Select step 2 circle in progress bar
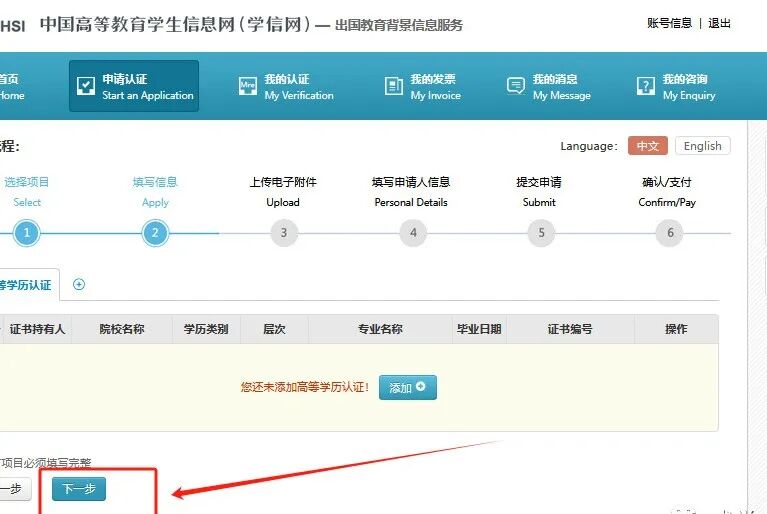This screenshot has height=514, width=767. point(155,233)
